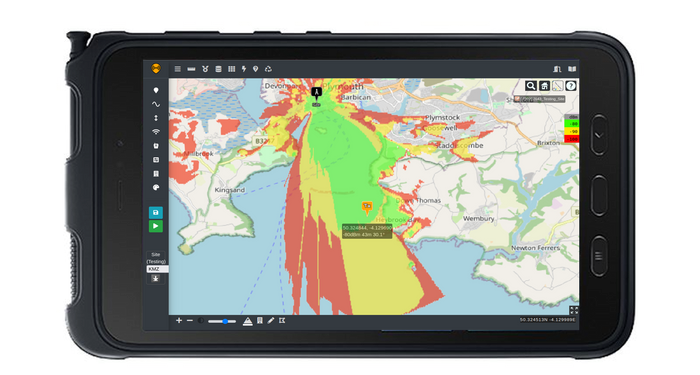The width and height of the screenshot is (700, 375).
Task: Click the blue save button
Action: [155, 212]
